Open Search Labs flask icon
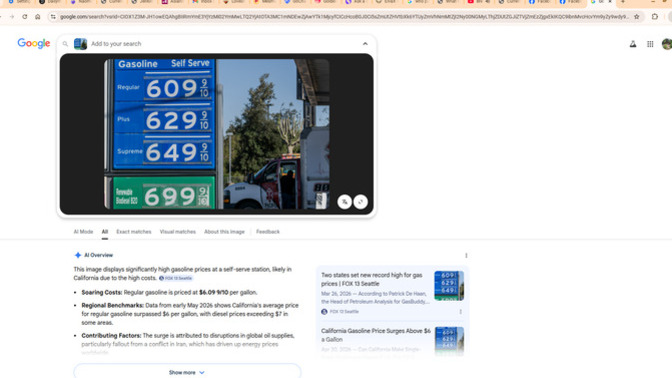 point(633,44)
